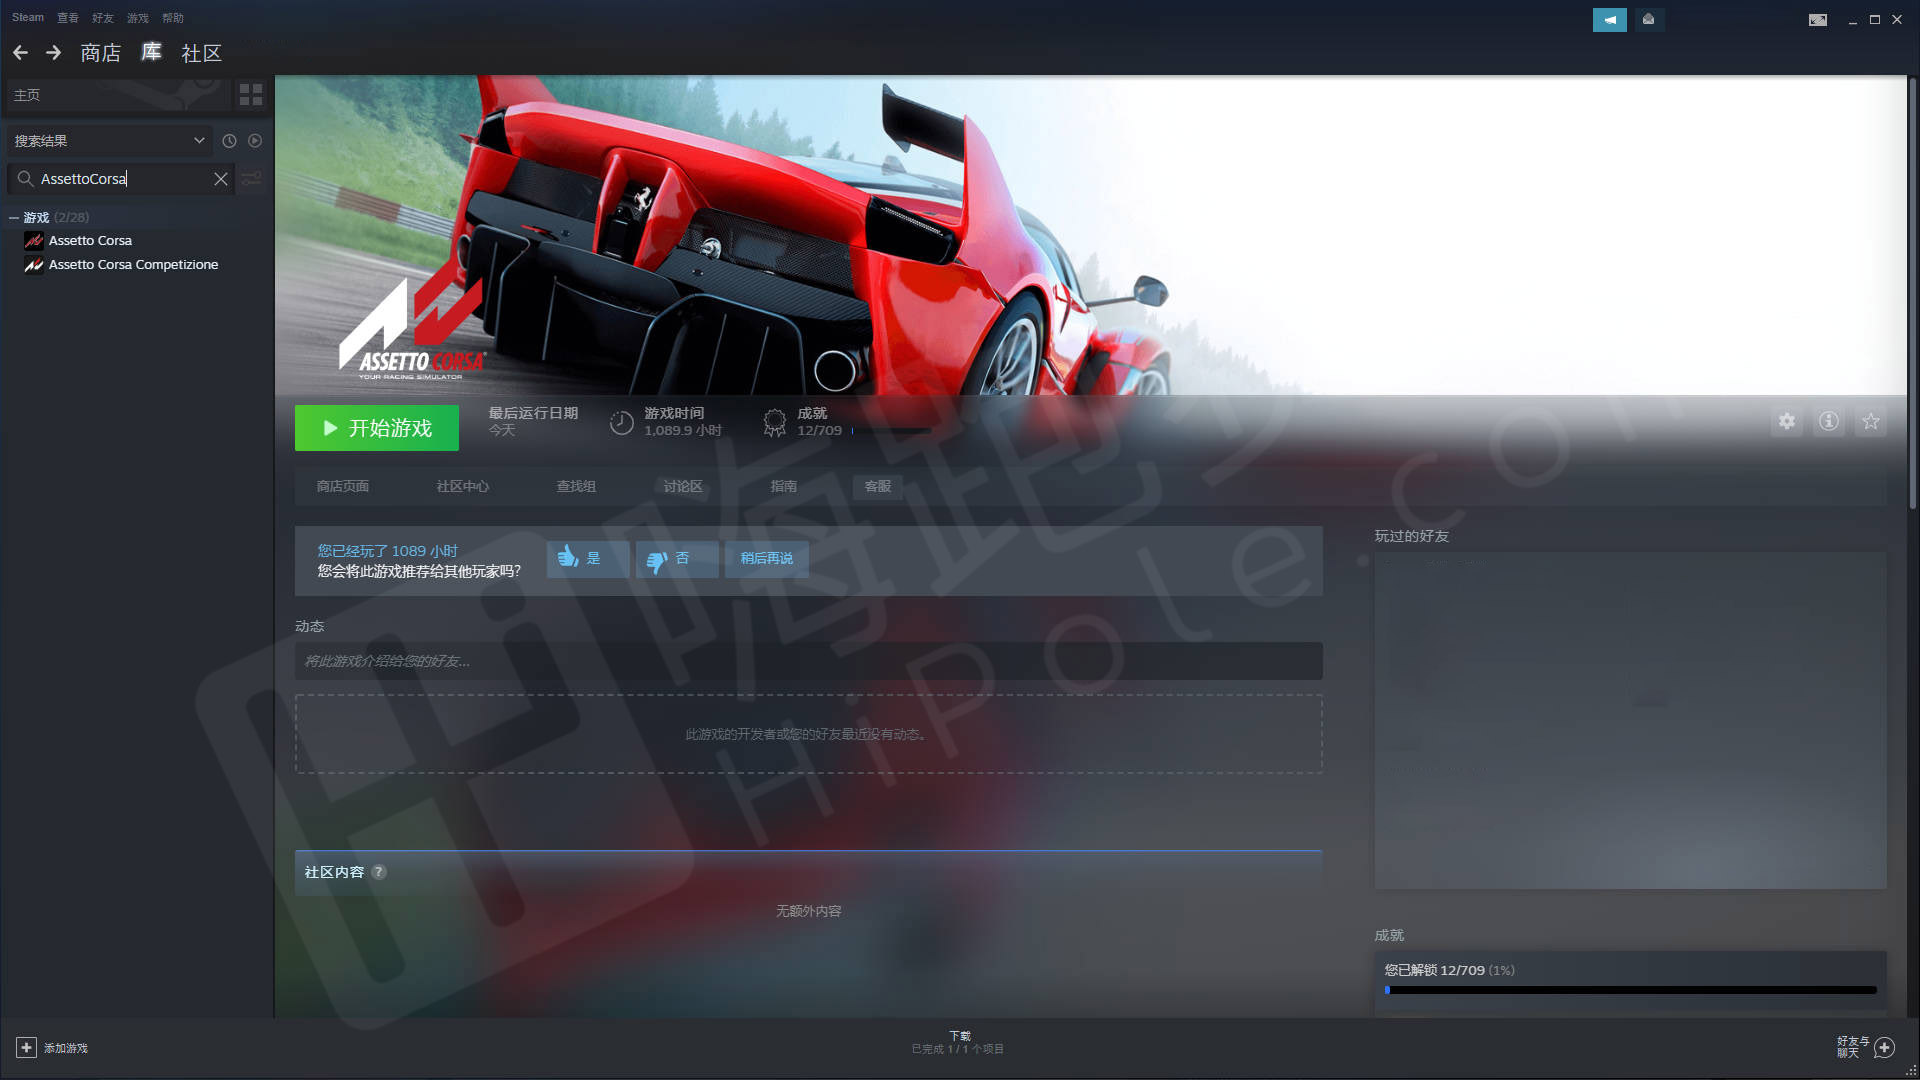The height and width of the screenshot is (1080, 1920).
Task: Click the 稍后再说 button
Action: tap(767, 559)
